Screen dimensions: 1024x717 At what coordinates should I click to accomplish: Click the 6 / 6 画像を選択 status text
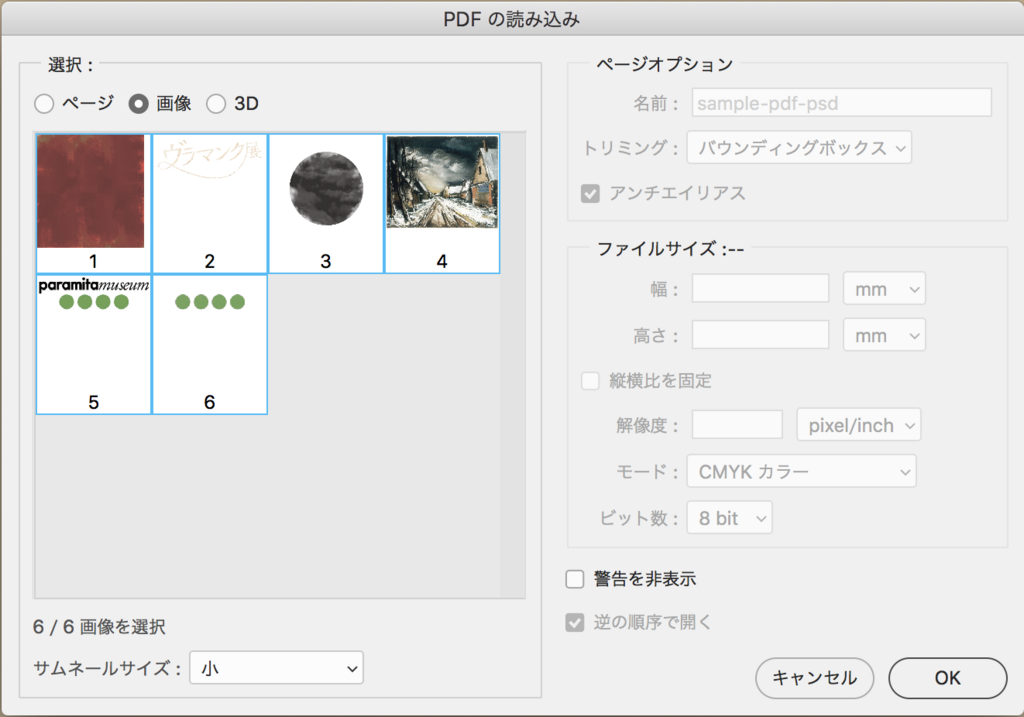tap(99, 627)
